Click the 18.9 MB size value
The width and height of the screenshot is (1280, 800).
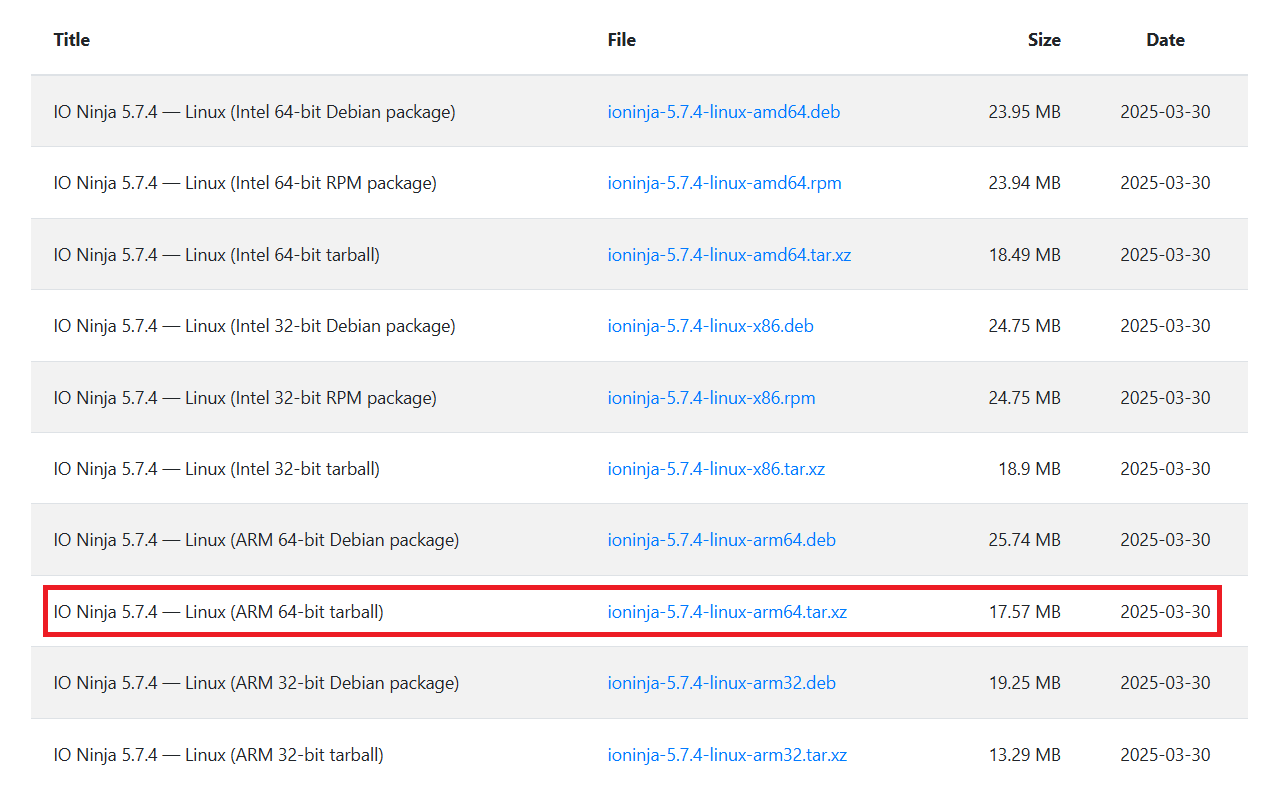(1029, 469)
